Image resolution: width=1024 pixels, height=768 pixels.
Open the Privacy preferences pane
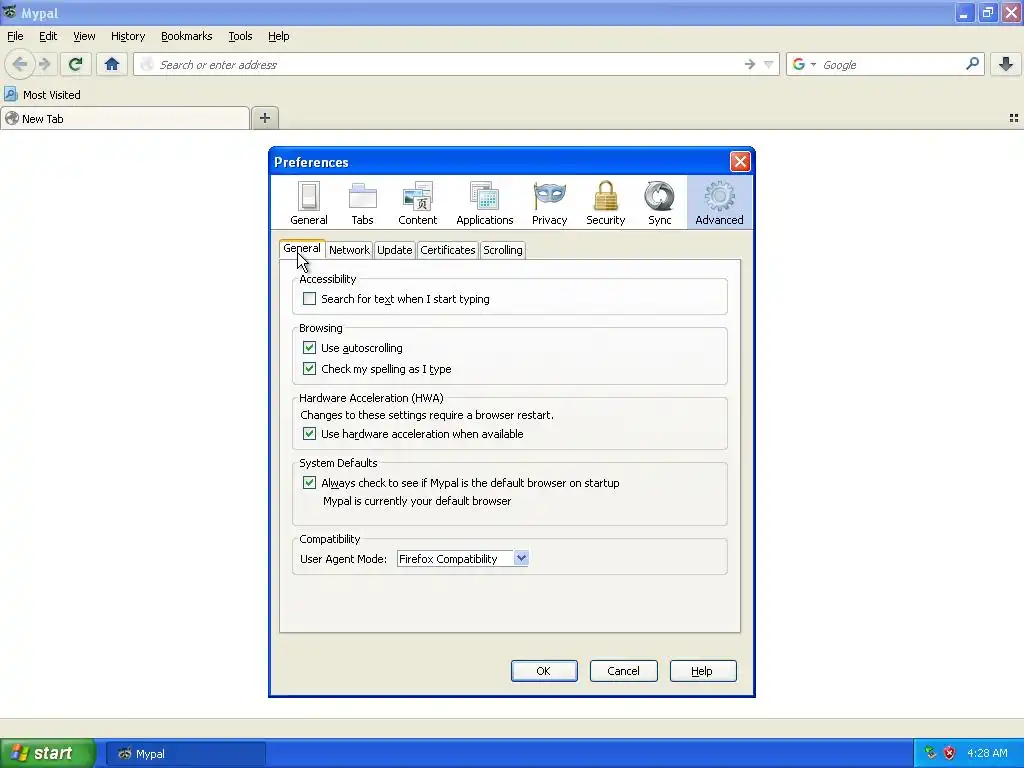pos(549,203)
